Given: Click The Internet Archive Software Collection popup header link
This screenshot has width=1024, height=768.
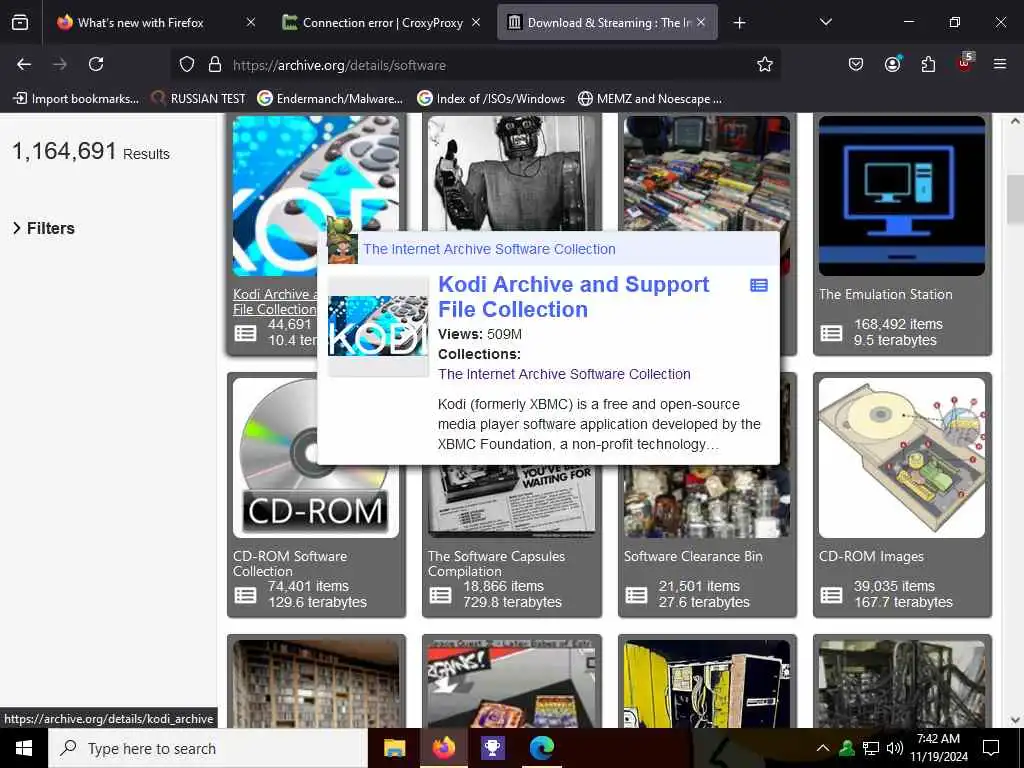Looking at the screenshot, I should click(489, 249).
